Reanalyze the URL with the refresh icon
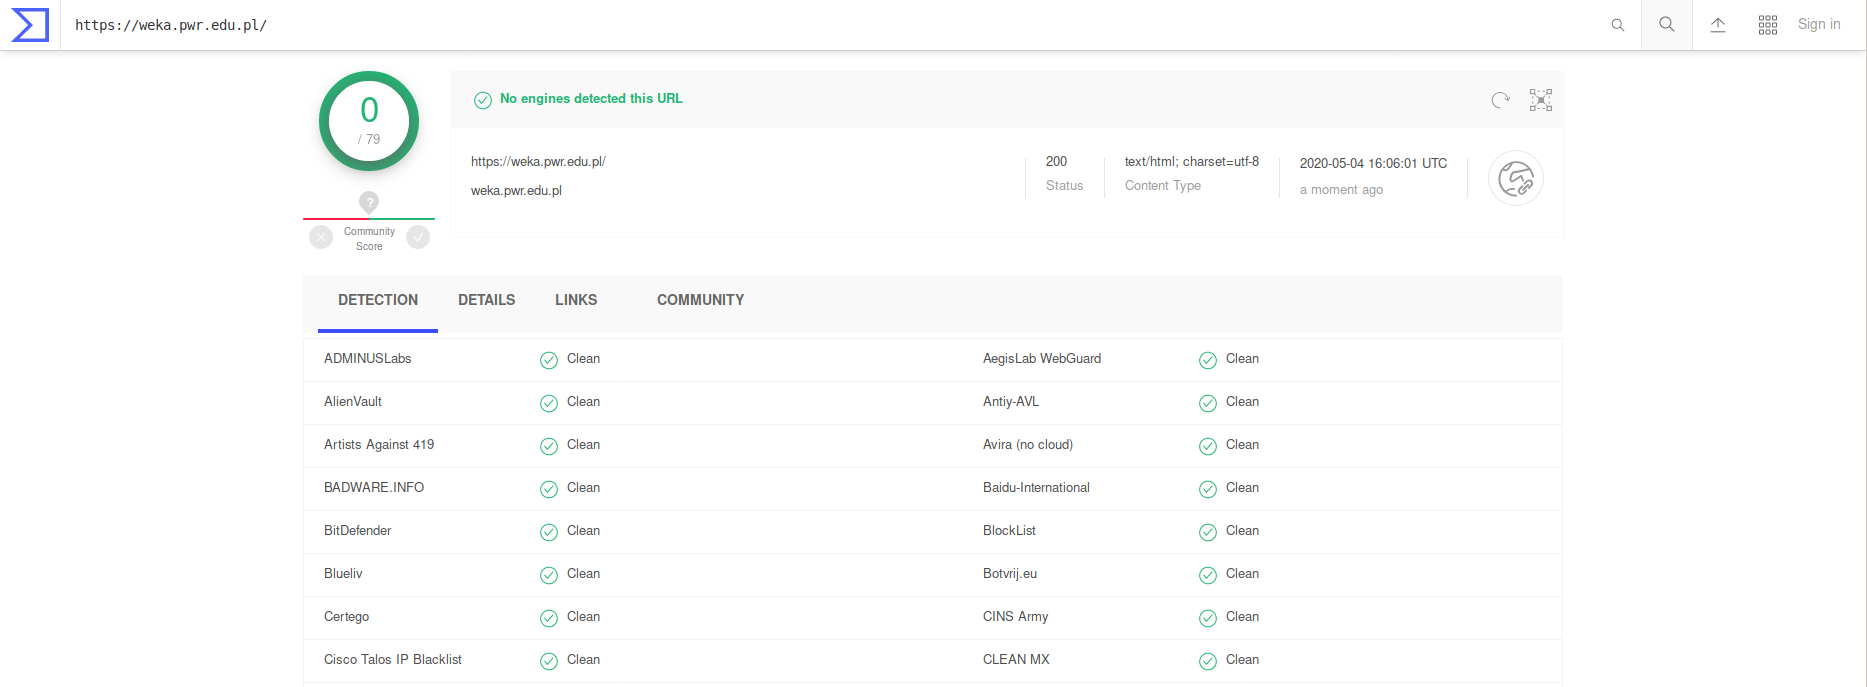Image resolution: width=1867 pixels, height=687 pixels. tap(1500, 100)
